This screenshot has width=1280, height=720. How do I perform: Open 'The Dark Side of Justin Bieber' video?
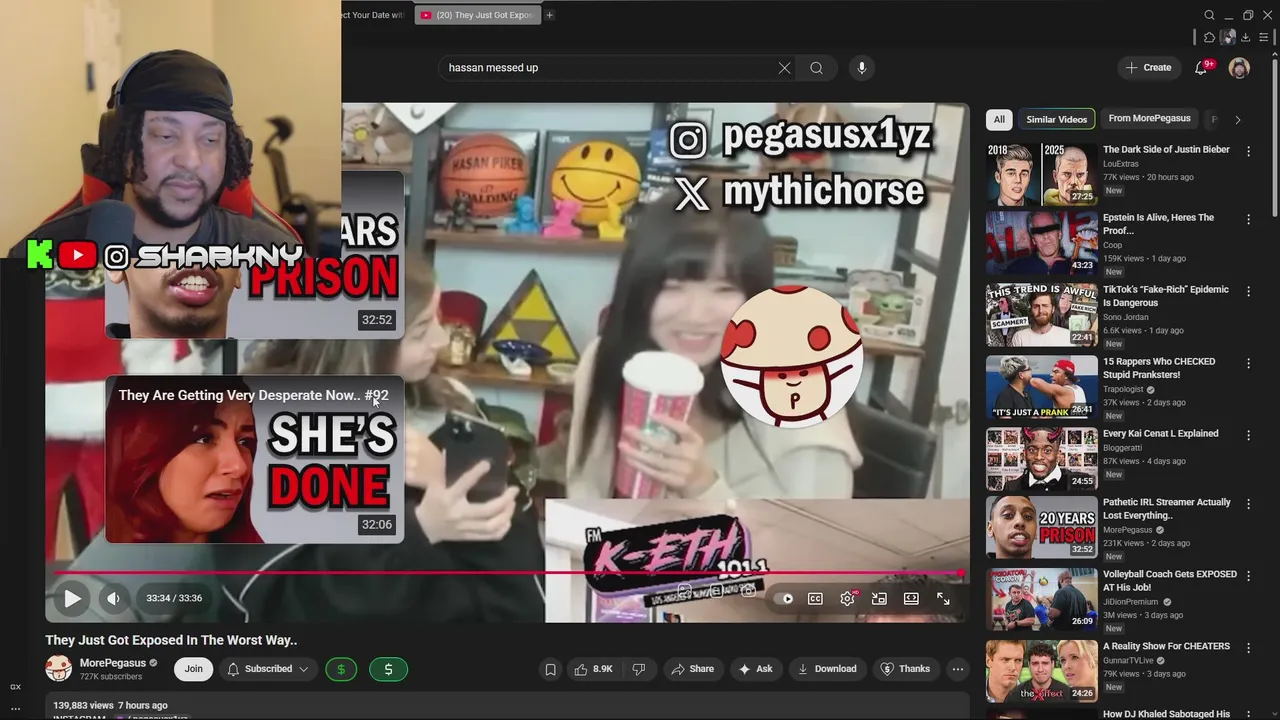1166,150
